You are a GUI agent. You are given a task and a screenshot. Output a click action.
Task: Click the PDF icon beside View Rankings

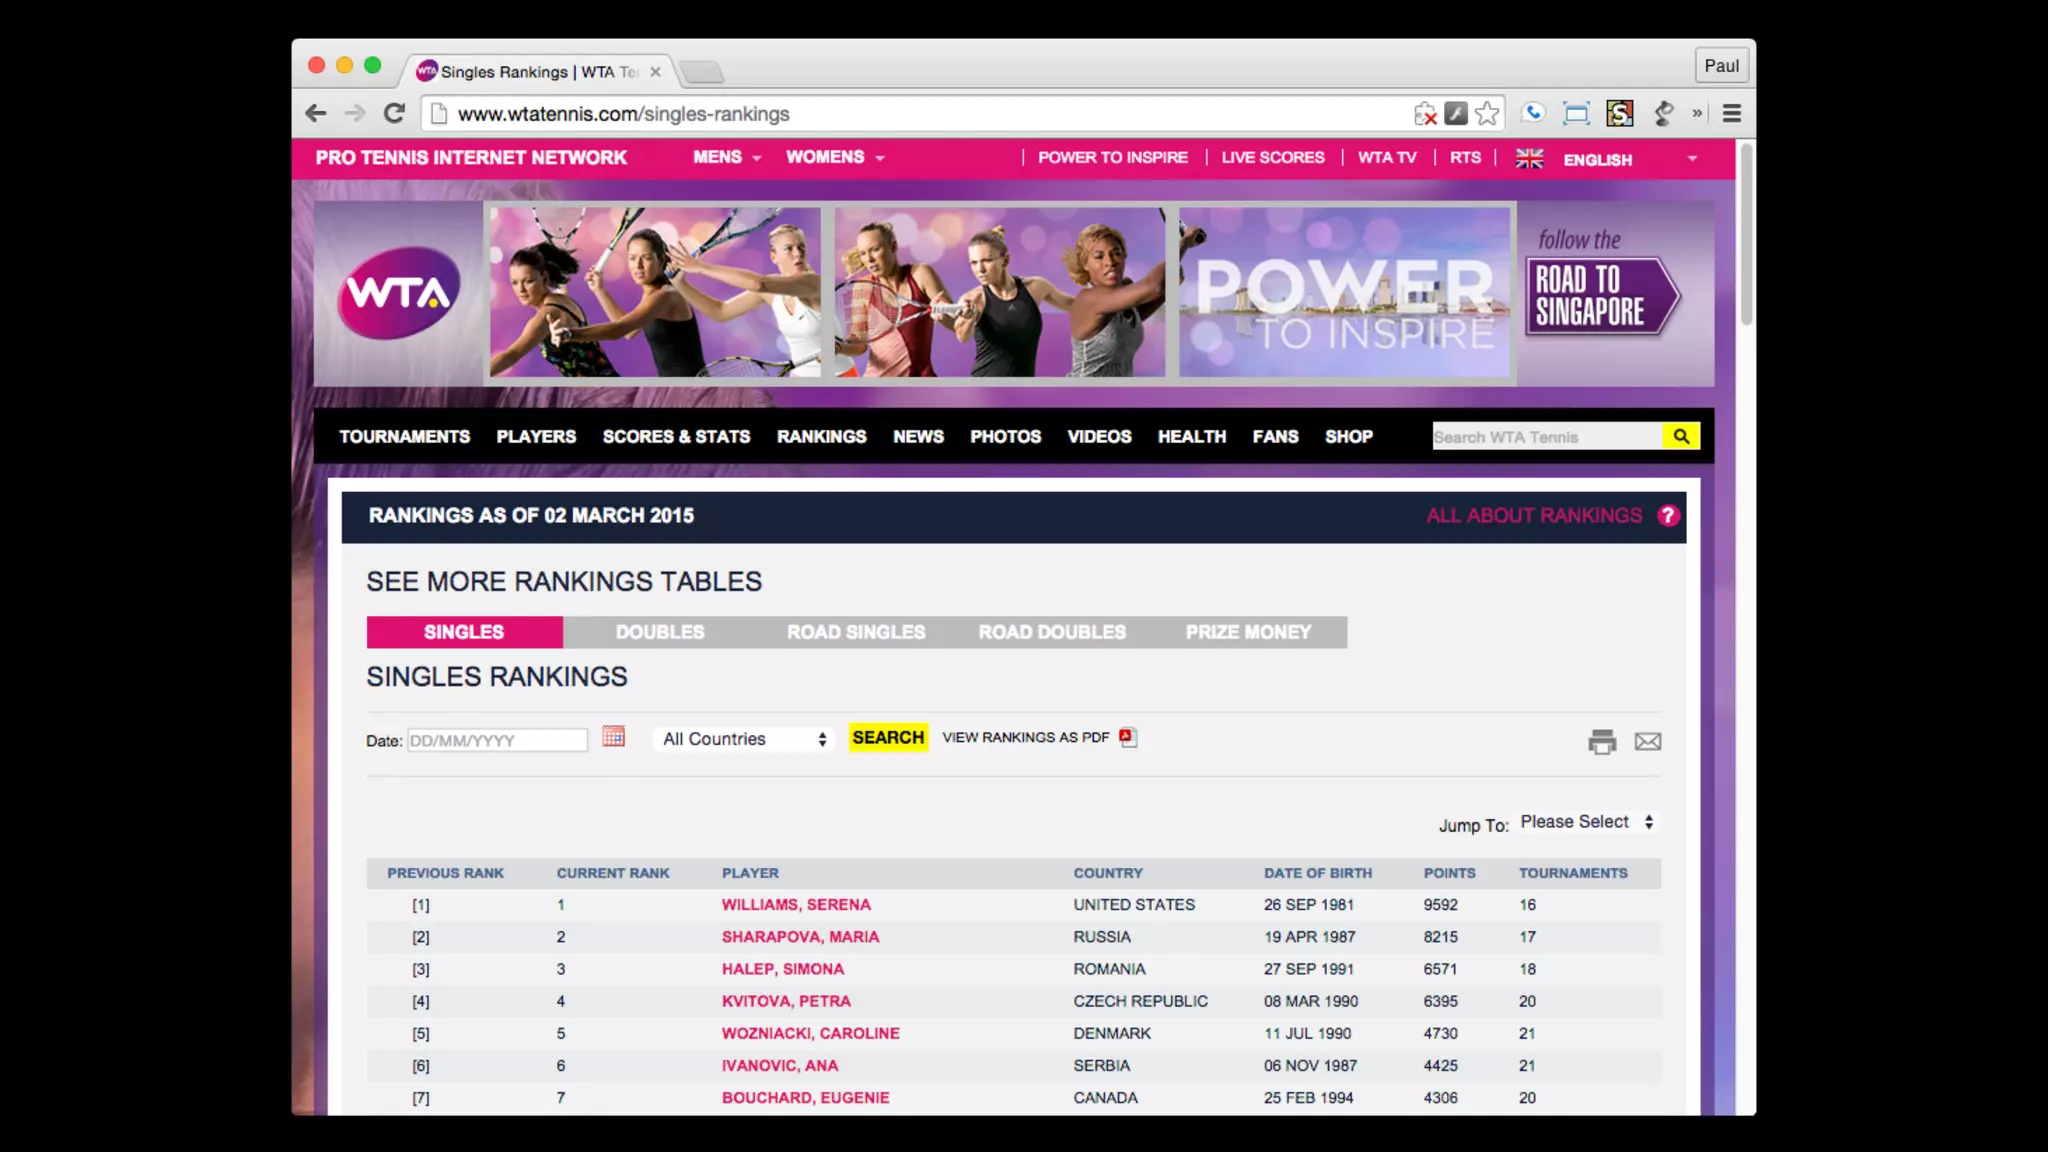(1128, 737)
